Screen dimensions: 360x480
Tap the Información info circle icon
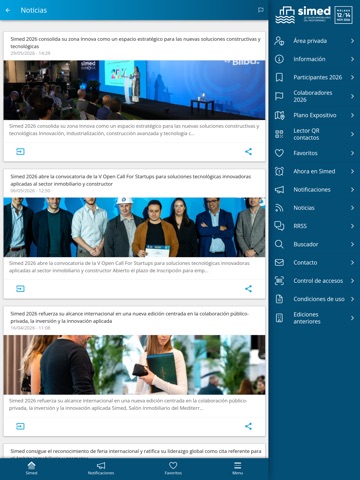pos(279,59)
